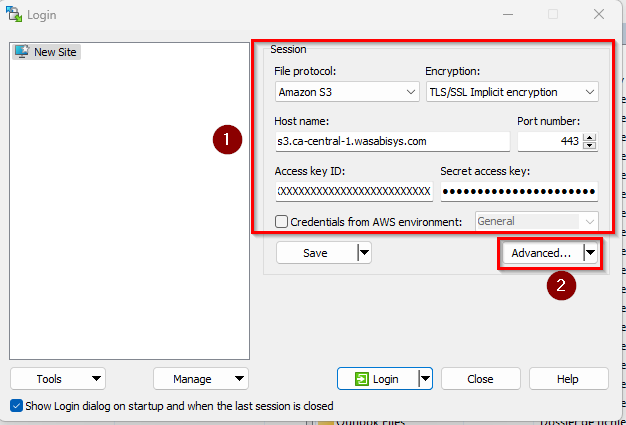Open the File protocol dropdown
This screenshot has height=425, width=626.
pos(347,92)
